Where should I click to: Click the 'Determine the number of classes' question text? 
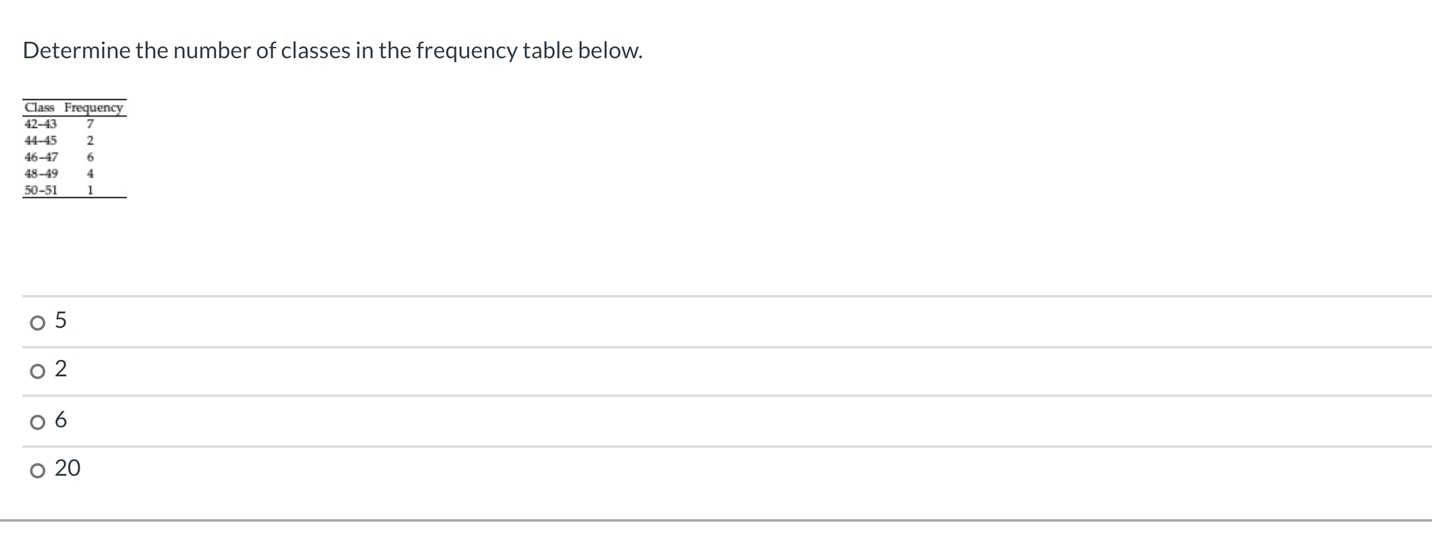(x=332, y=51)
